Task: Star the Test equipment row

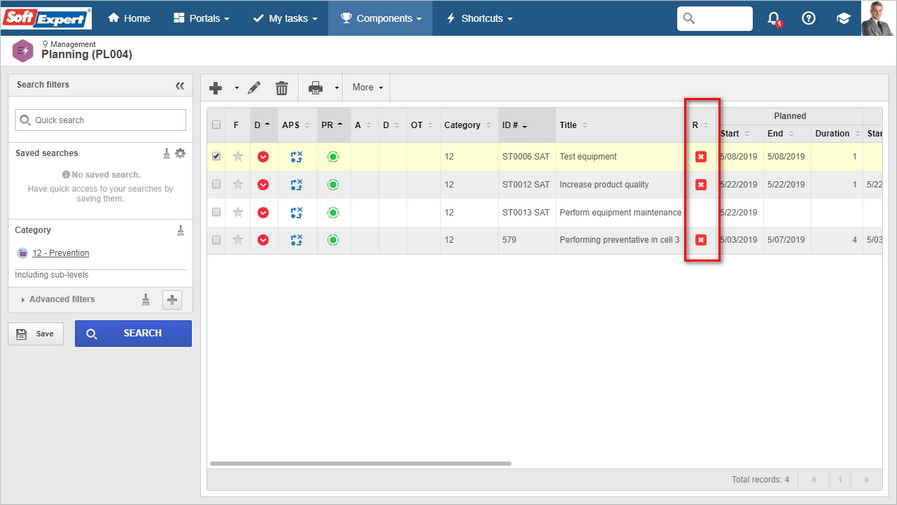Action: click(238, 156)
